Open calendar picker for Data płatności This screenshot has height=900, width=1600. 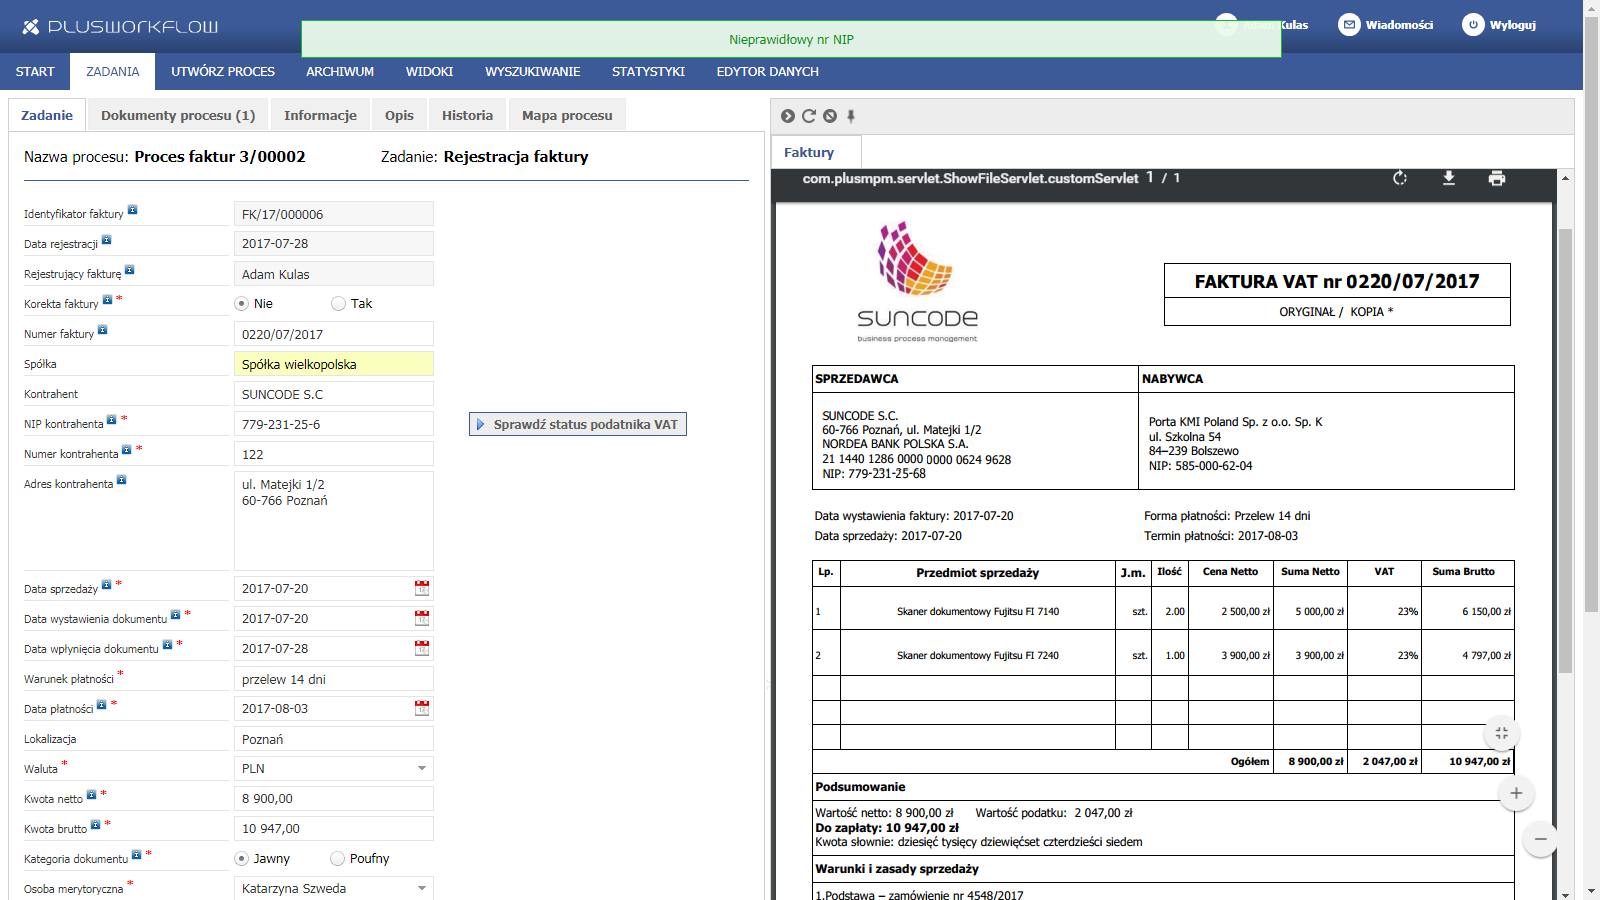[422, 709]
